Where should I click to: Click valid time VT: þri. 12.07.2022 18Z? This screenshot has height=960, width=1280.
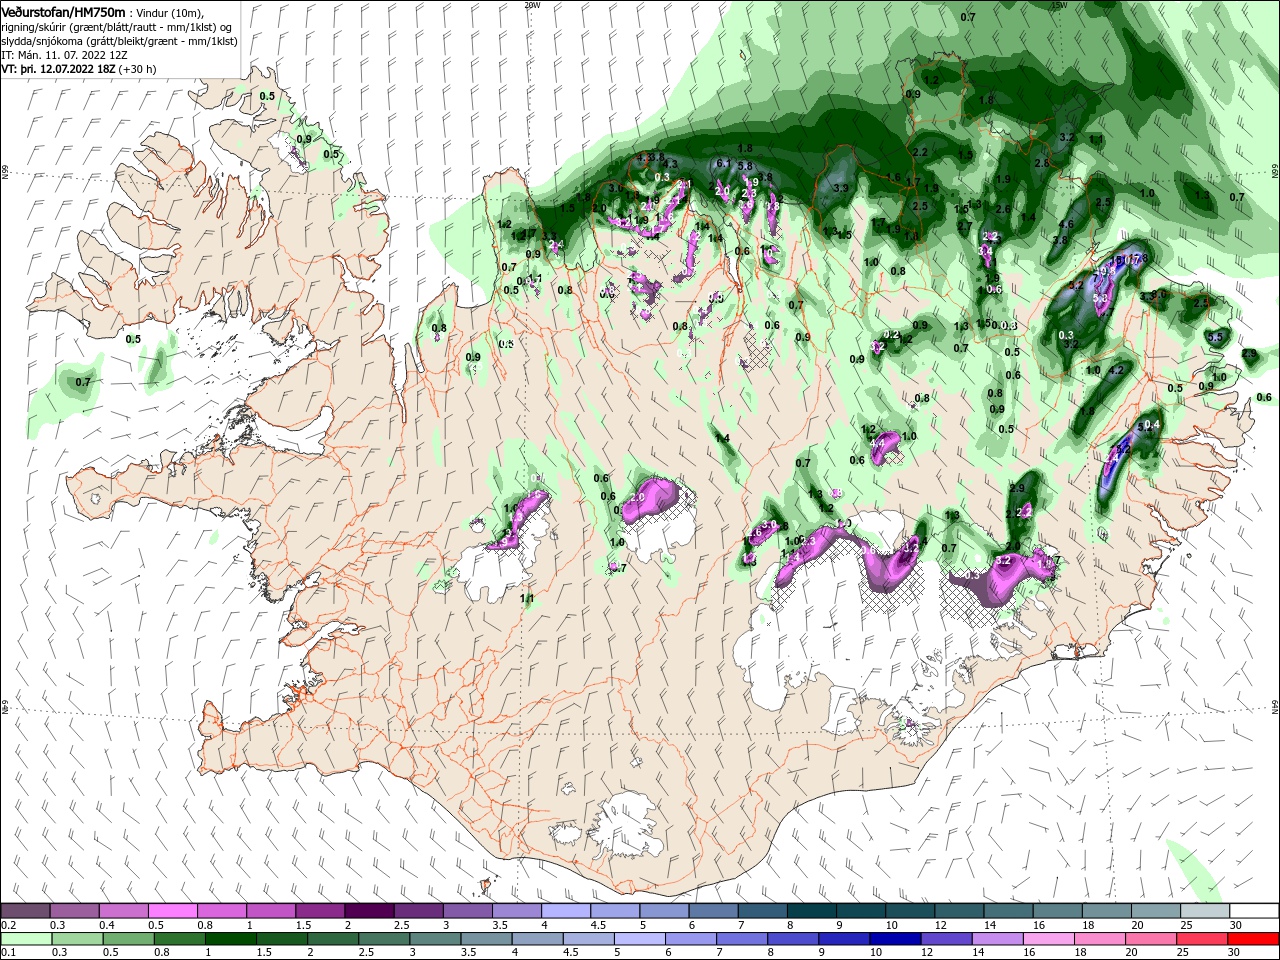(59, 70)
